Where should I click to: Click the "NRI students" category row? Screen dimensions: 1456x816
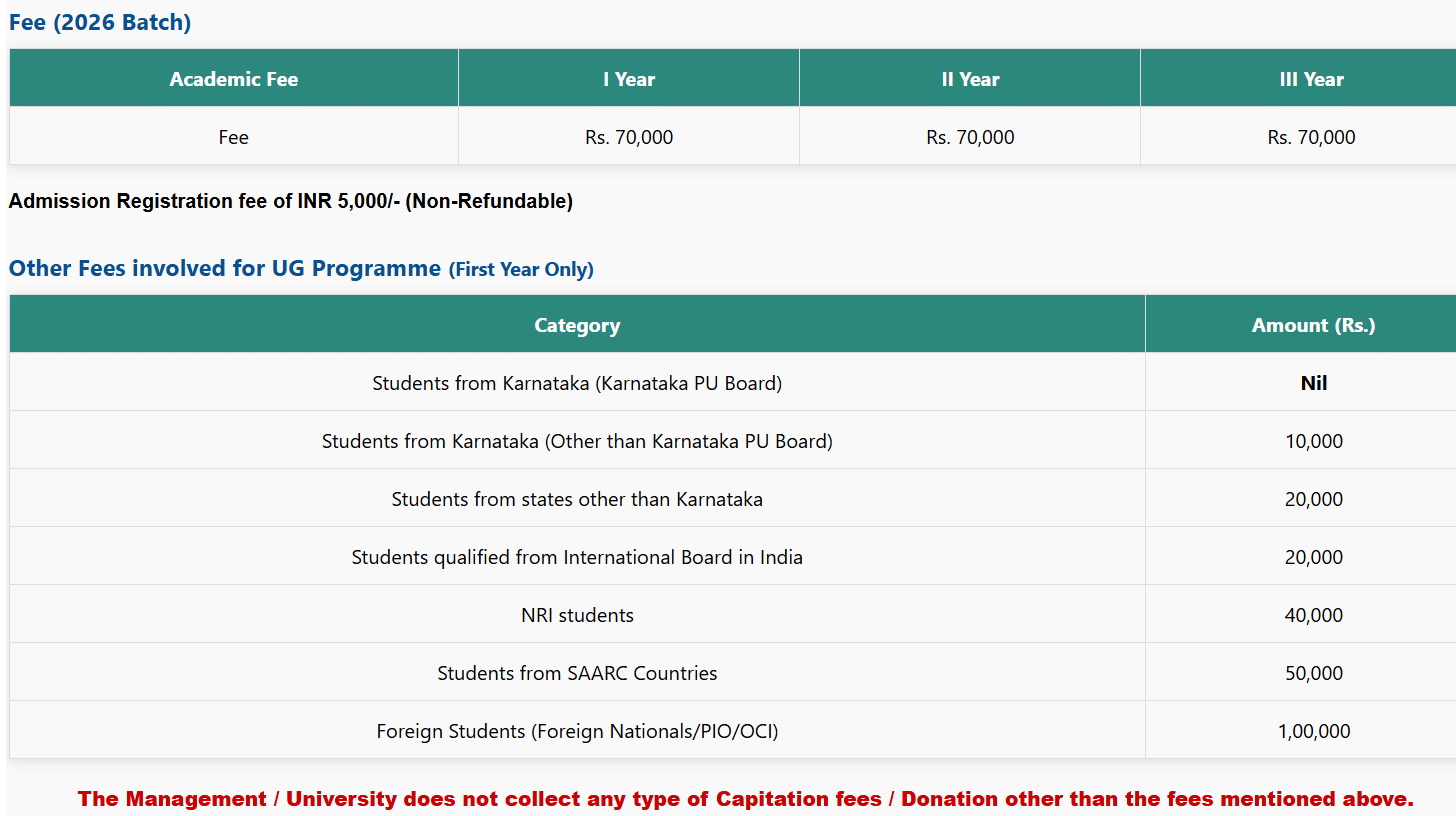coord(577,615)
